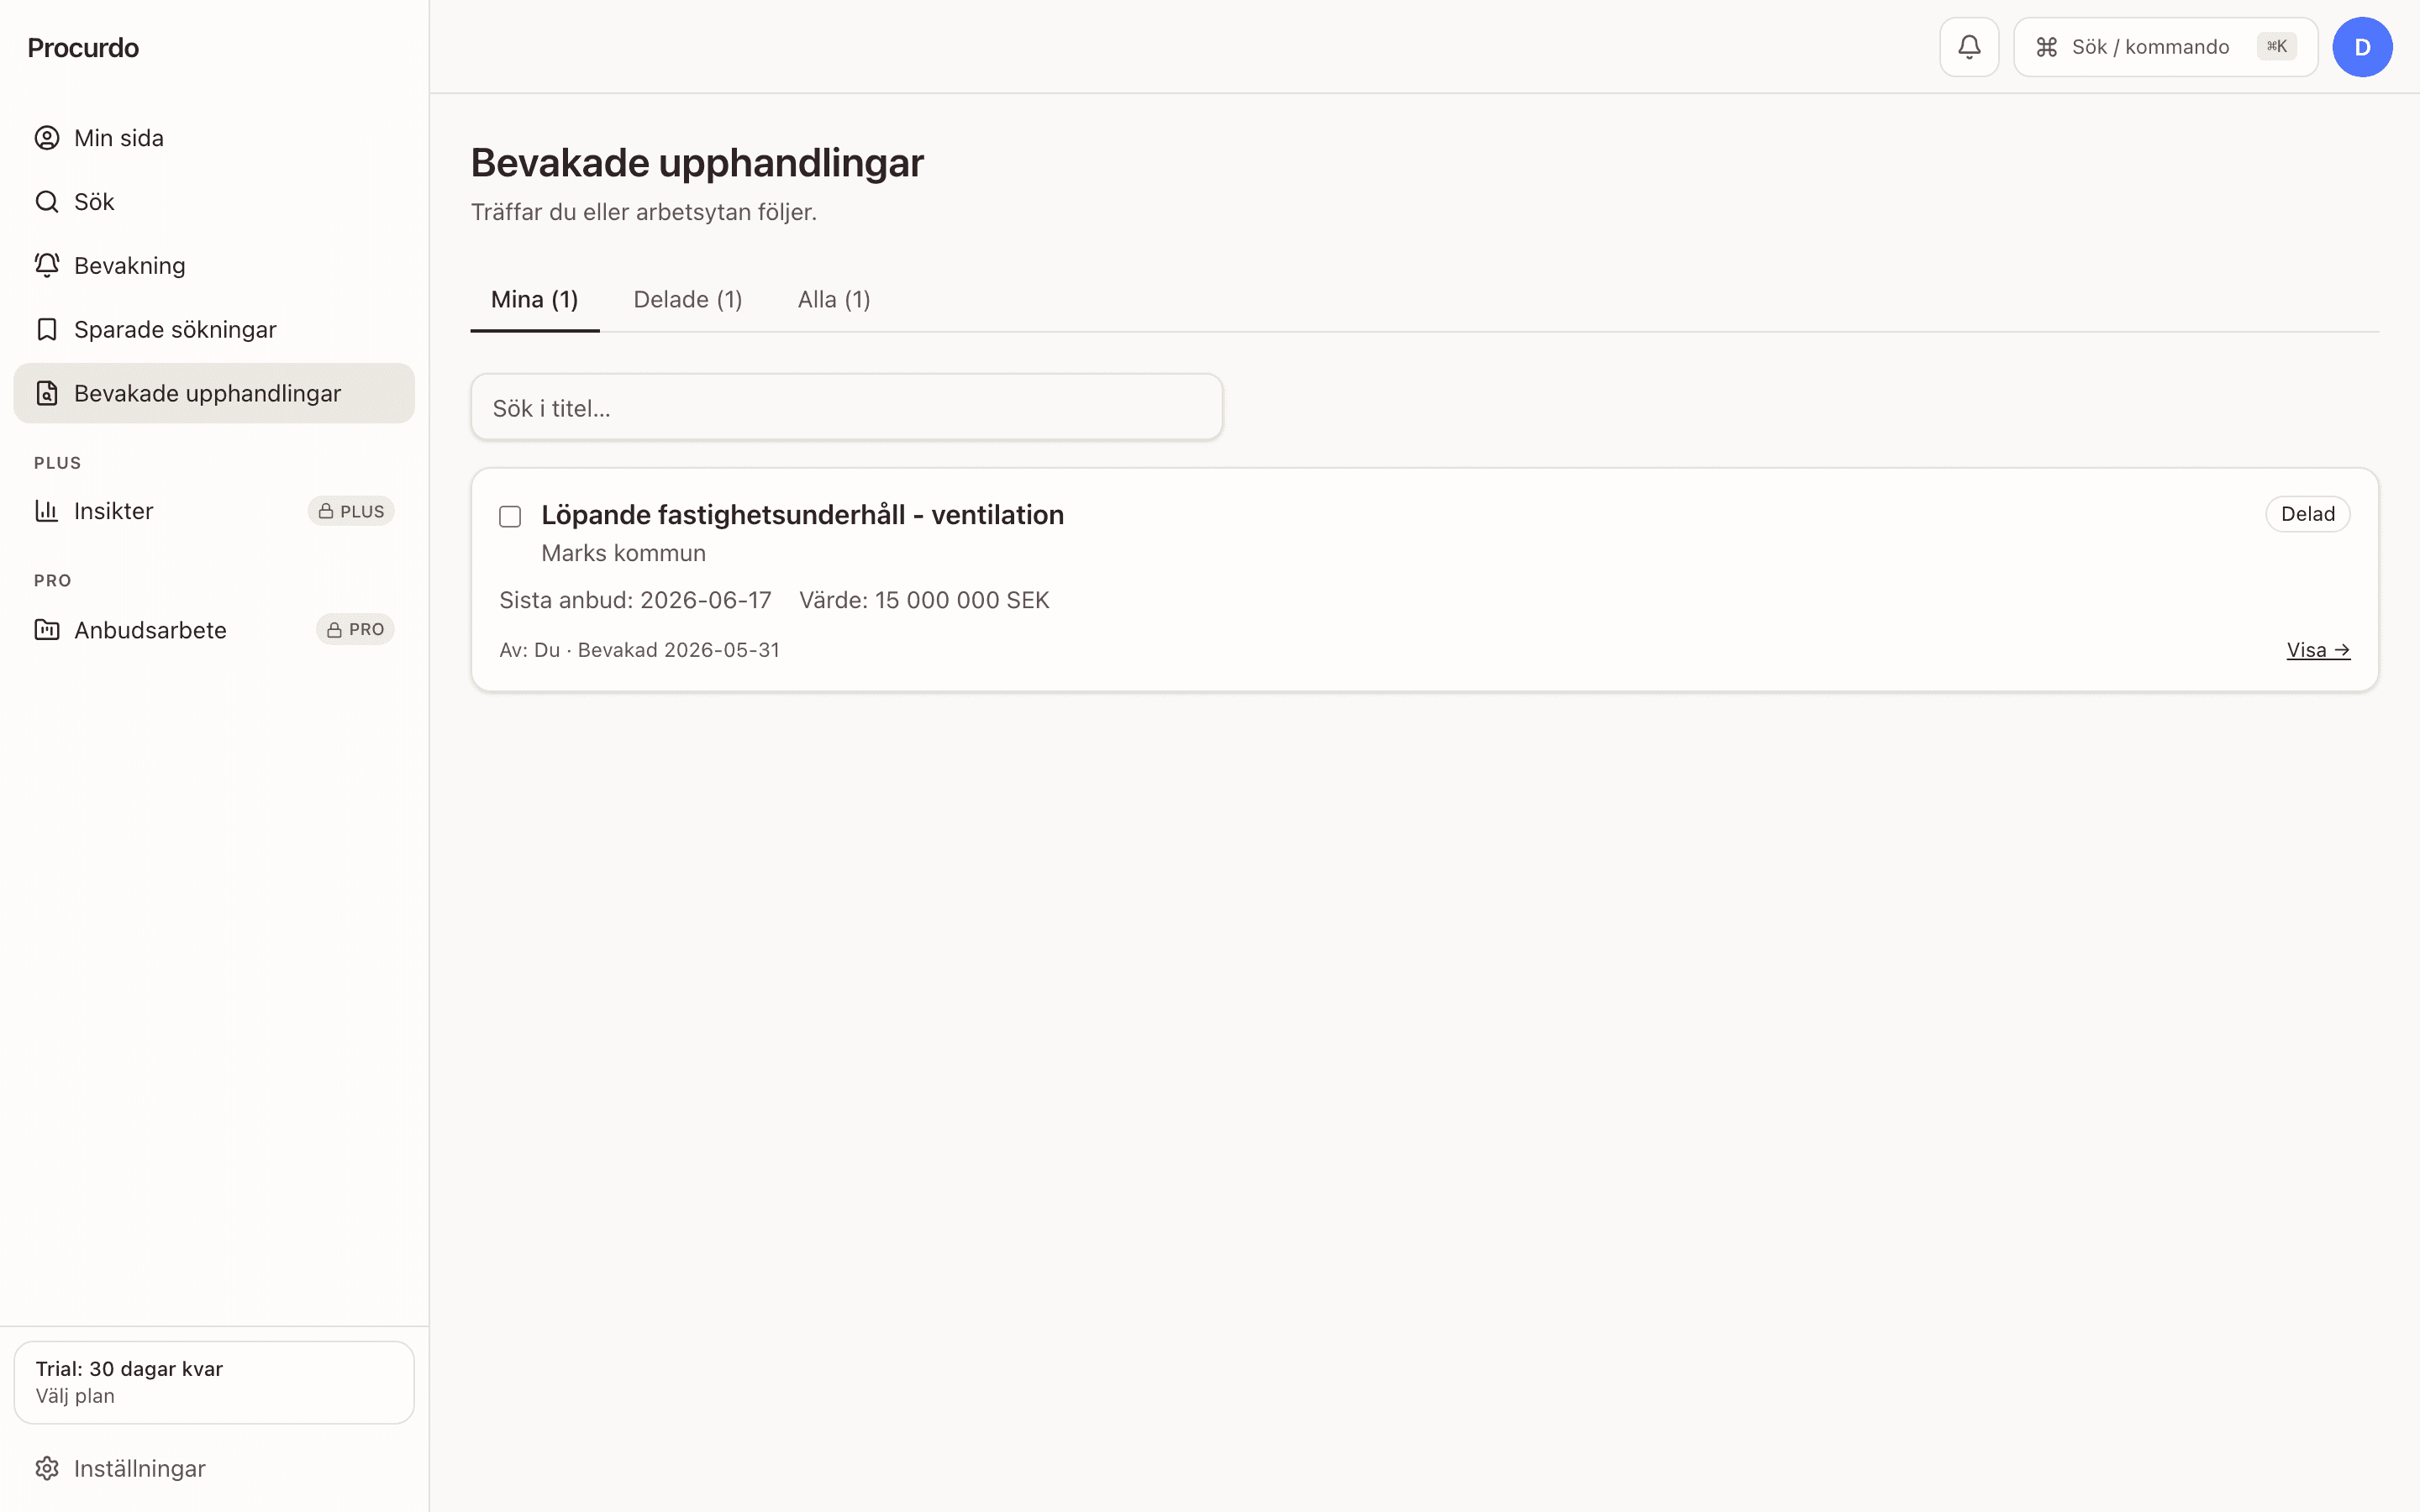Tick the checkbox for Löpande fastighetsunderhåll
This screenshot has width=2420, height=1512.
click(510, 516)
